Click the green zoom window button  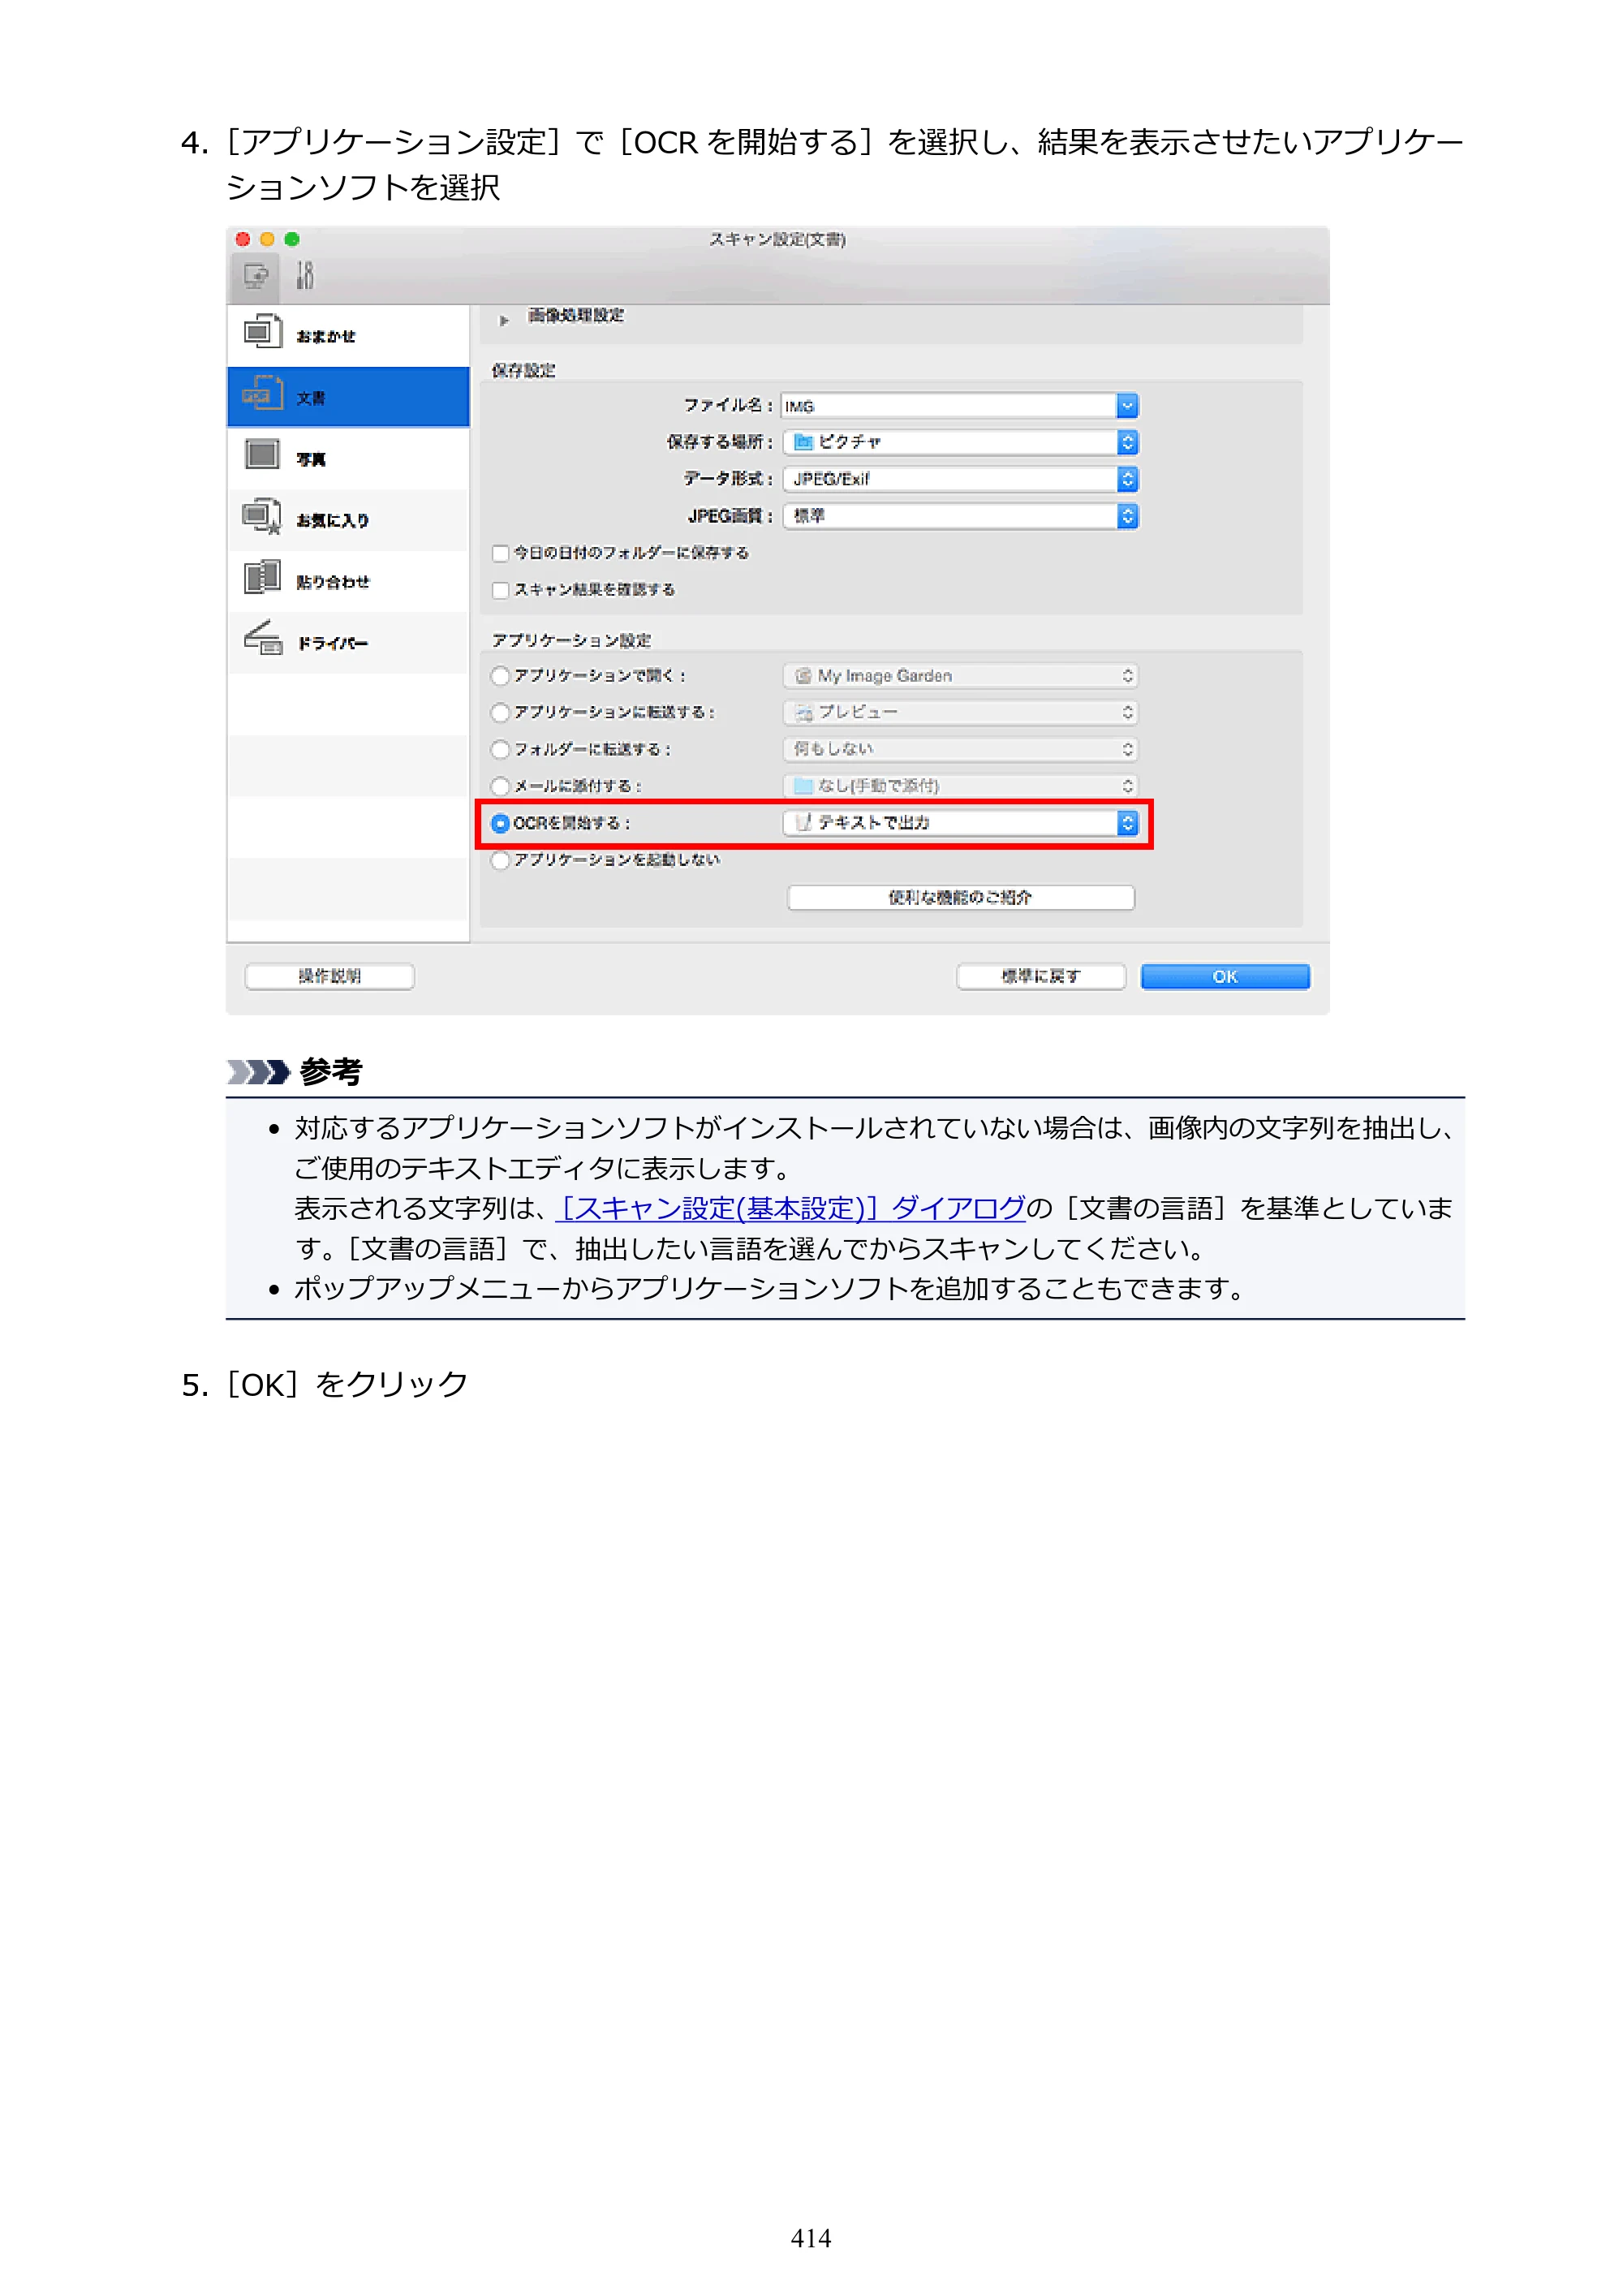point(292,239)
